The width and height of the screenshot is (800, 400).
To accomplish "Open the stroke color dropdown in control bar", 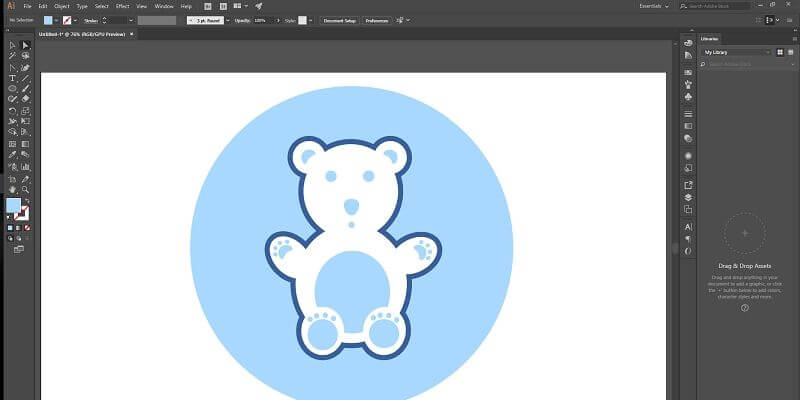I will click(x=76, y=20).
